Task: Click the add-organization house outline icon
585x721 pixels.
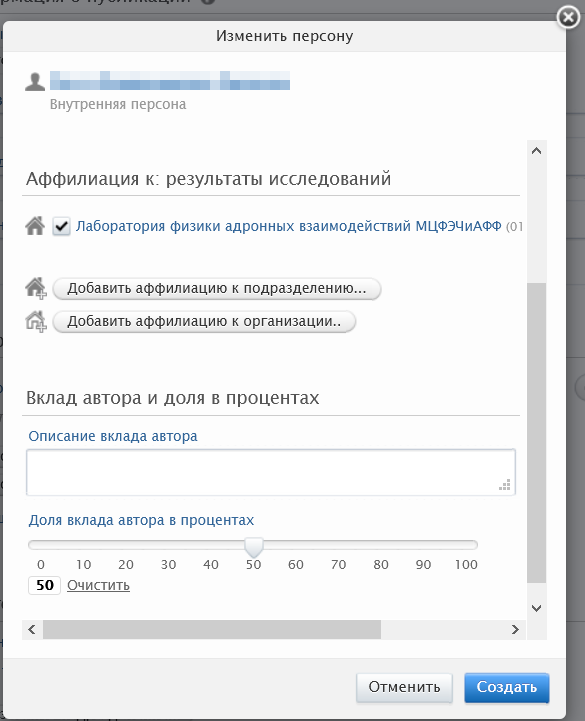Action: (36, 321)
